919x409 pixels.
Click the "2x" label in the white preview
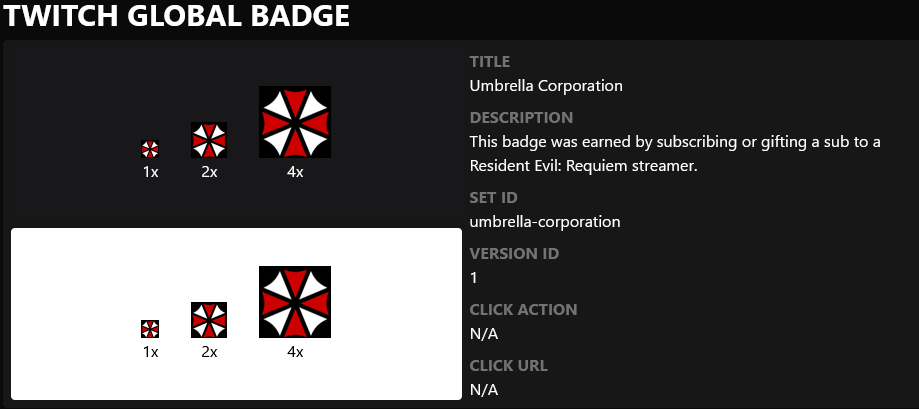[x=209, y=352]
